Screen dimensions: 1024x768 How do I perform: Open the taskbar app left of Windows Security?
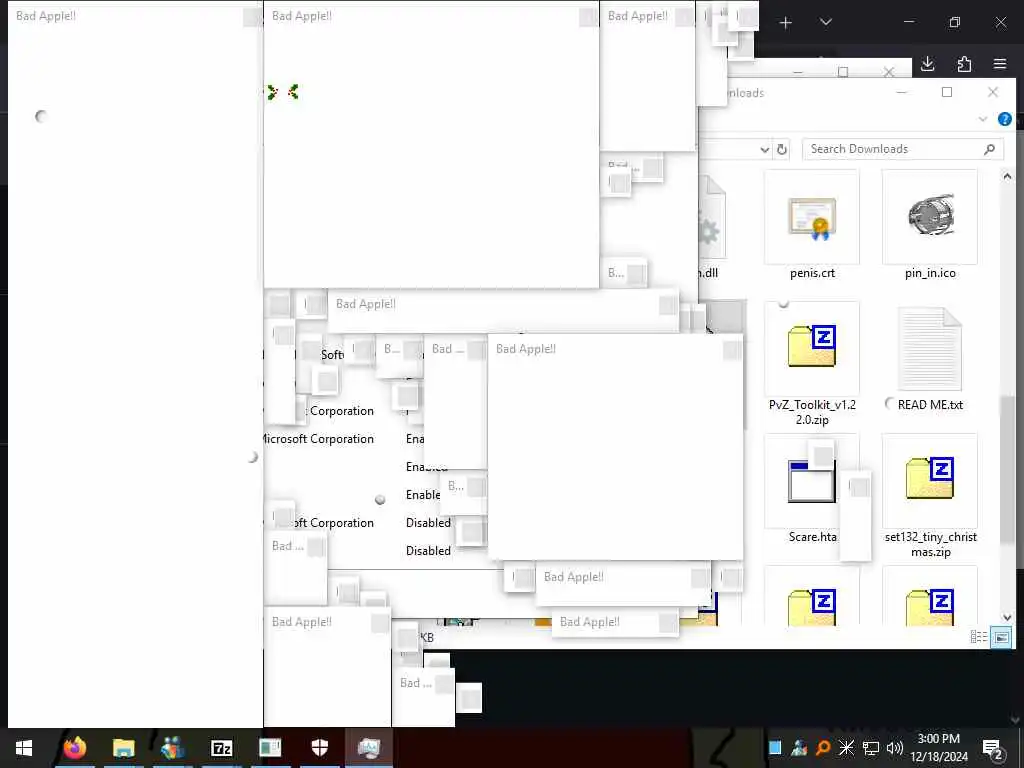270,748
